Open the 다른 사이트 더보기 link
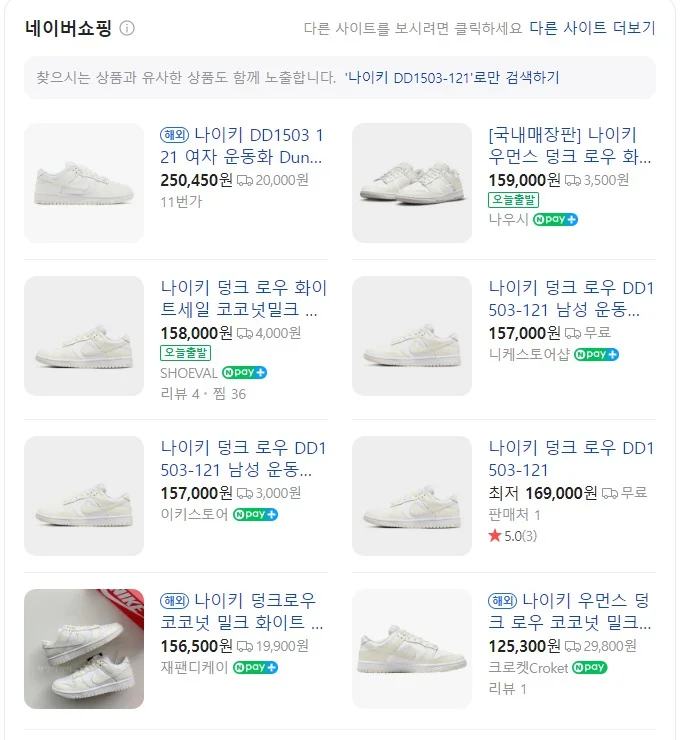This screenshot has height=740, width=684. (592, 28)
